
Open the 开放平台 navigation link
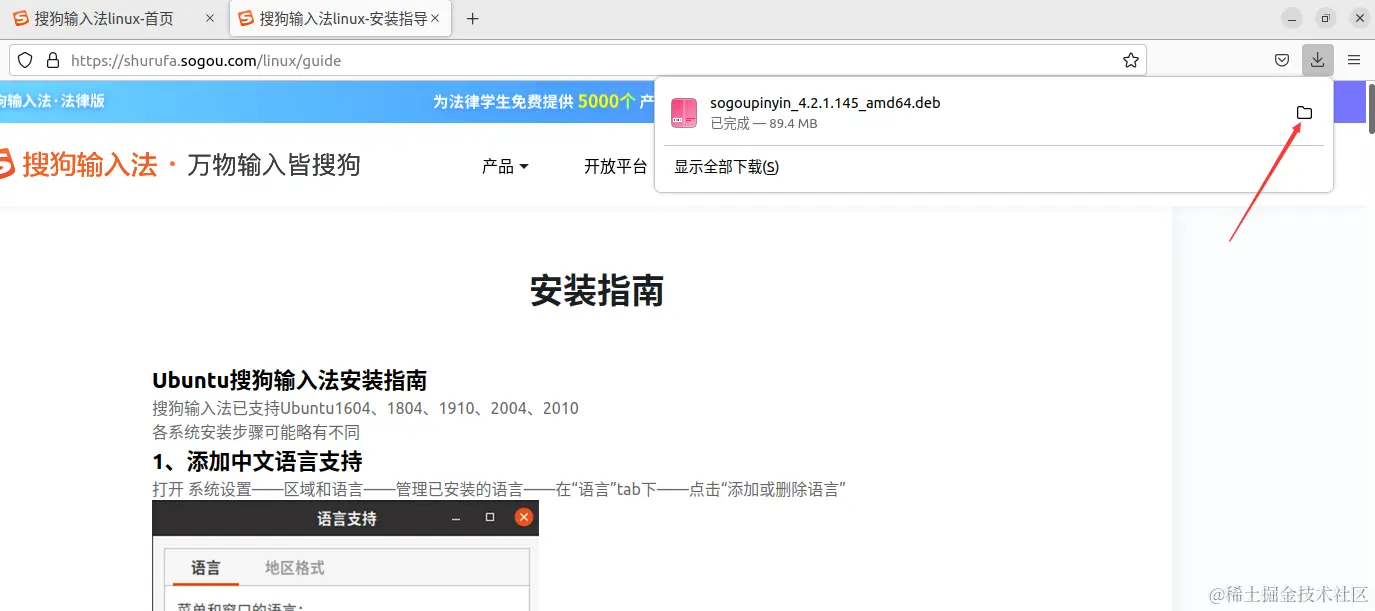pyautogui.click(x=616, y=166)
